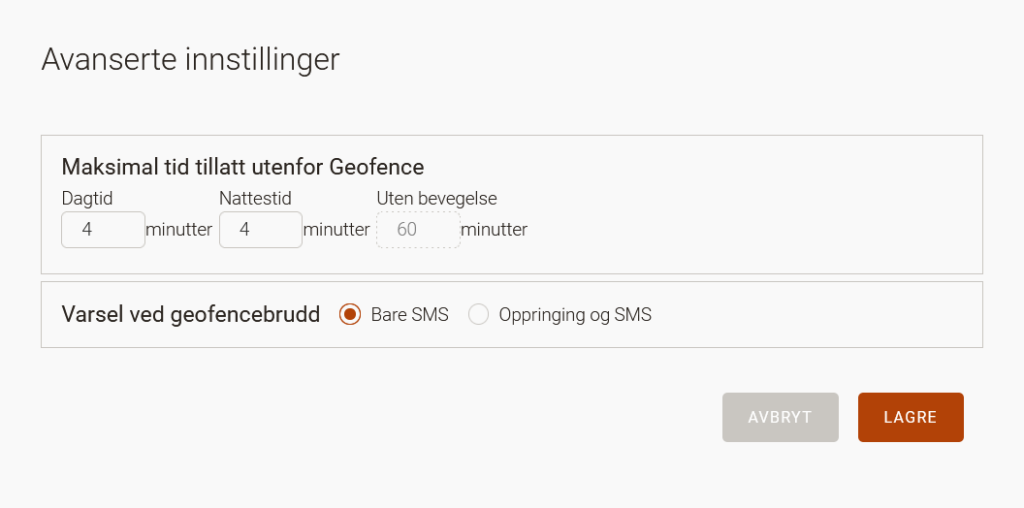This screenshot has height=508, width=1024.
Task: Click the 'Oppringing og SMS' label text
Action: coord(575,315)
